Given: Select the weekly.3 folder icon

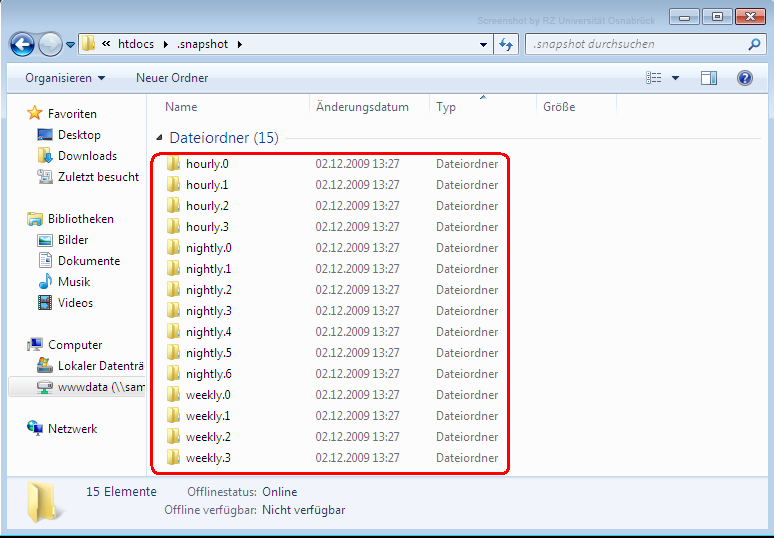Looking at the screenshot, I should pos(173,458).
